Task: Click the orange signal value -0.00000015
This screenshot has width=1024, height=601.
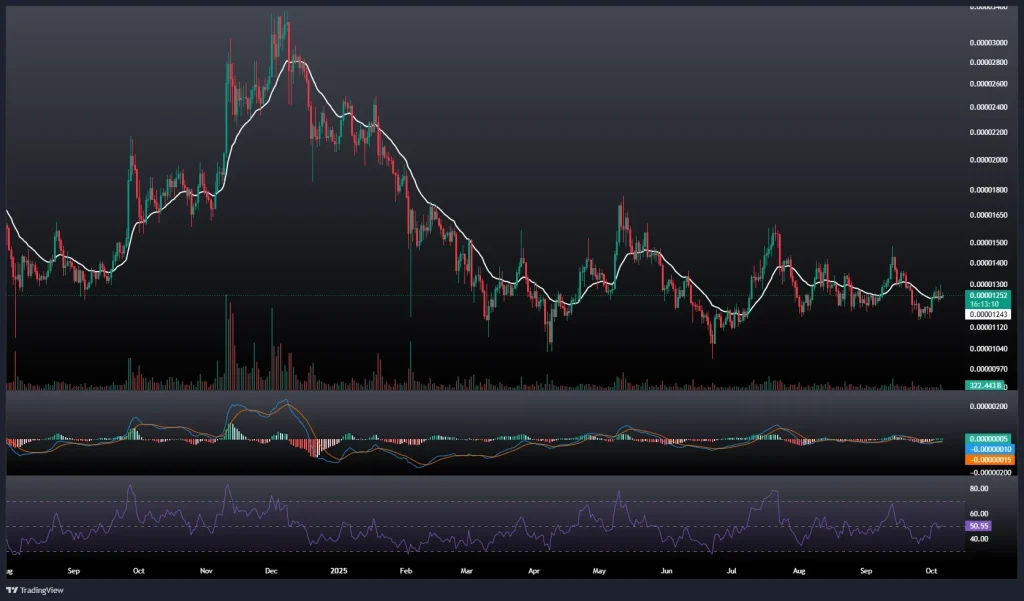Action: [x=987, y=458]
